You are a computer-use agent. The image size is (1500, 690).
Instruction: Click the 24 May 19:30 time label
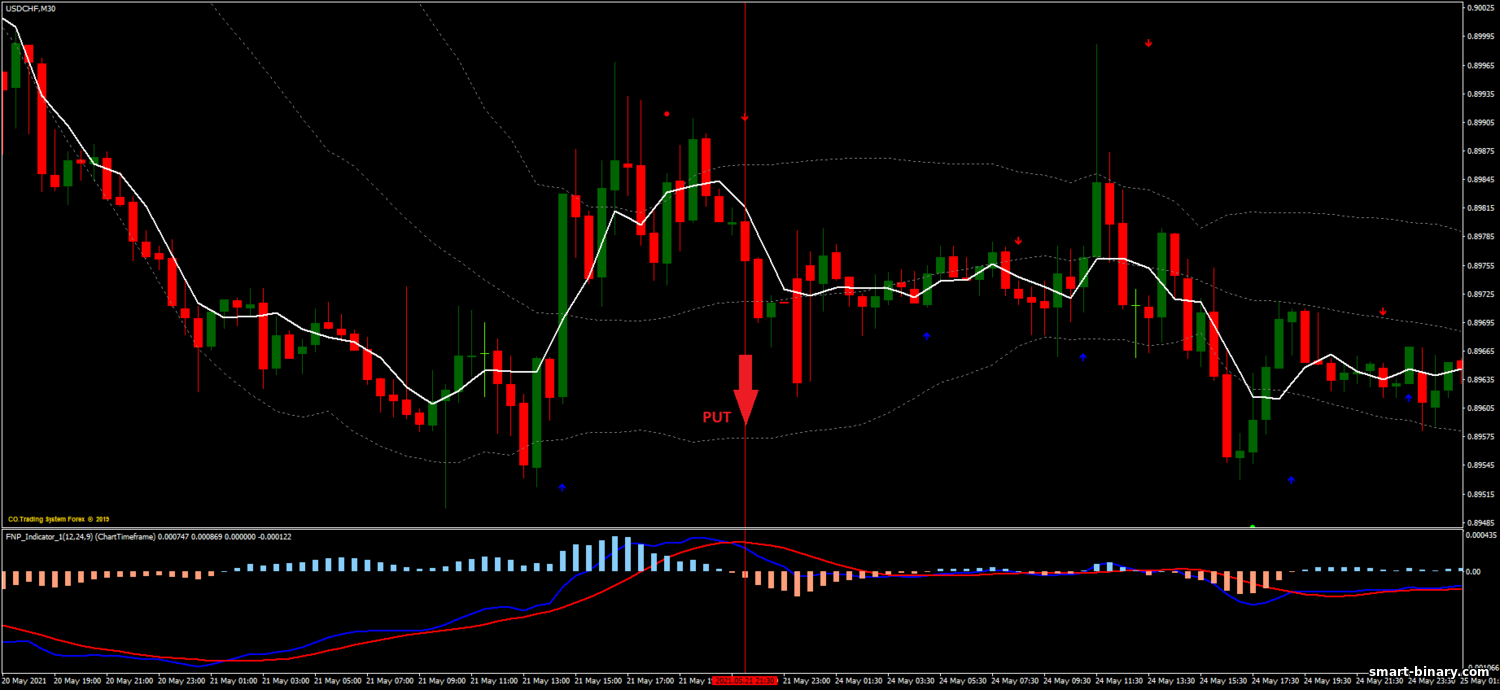(1329, 680)
